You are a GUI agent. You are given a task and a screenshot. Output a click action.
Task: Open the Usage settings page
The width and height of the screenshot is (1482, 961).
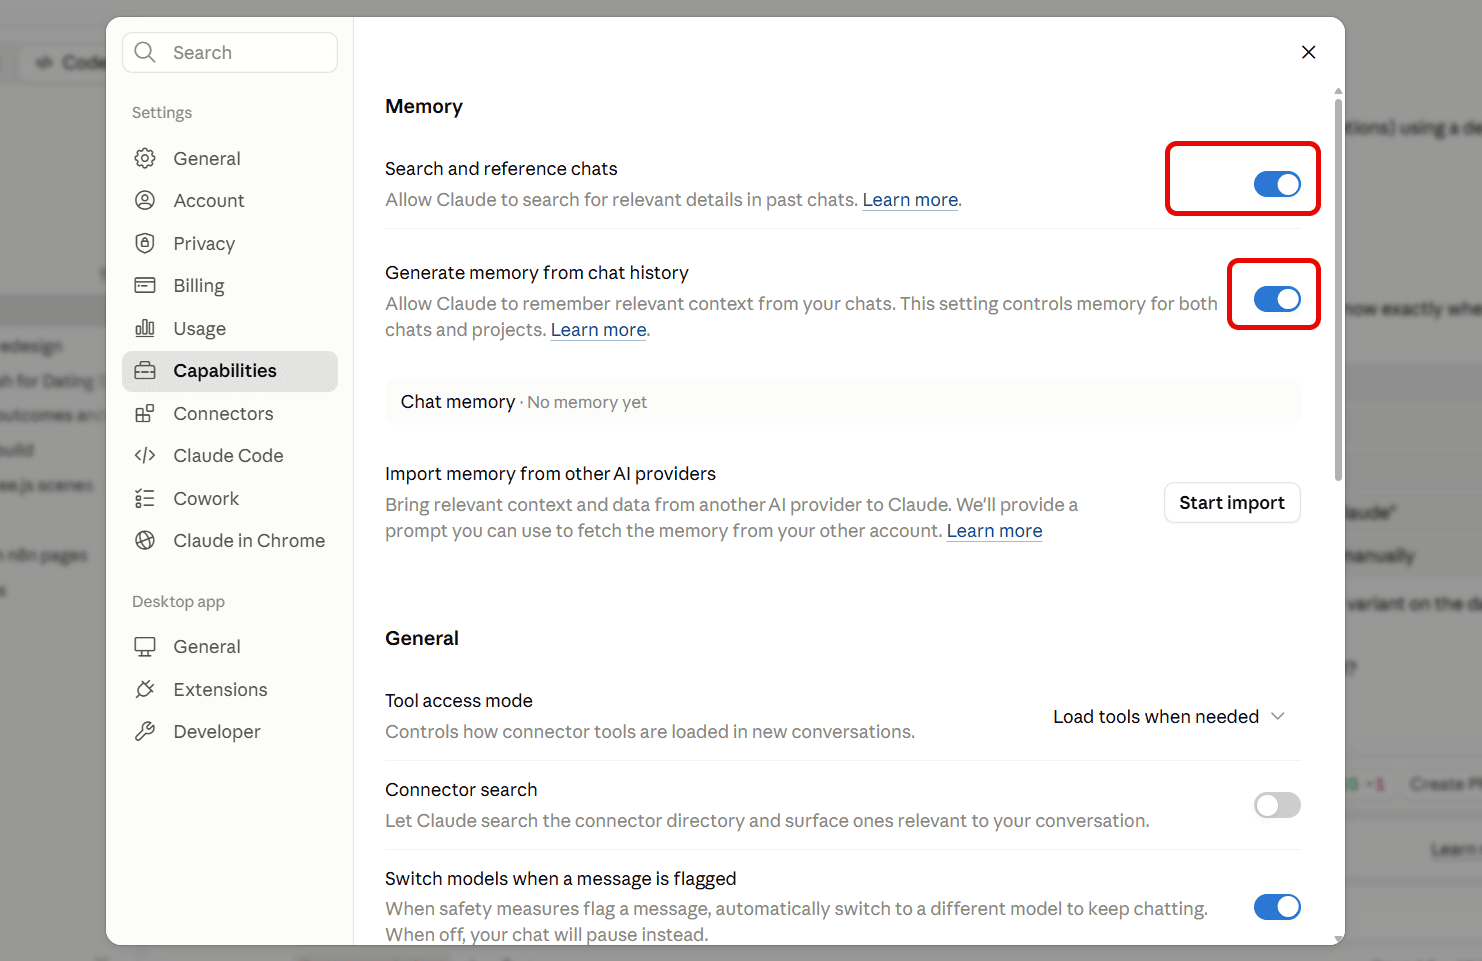[230, 328]
